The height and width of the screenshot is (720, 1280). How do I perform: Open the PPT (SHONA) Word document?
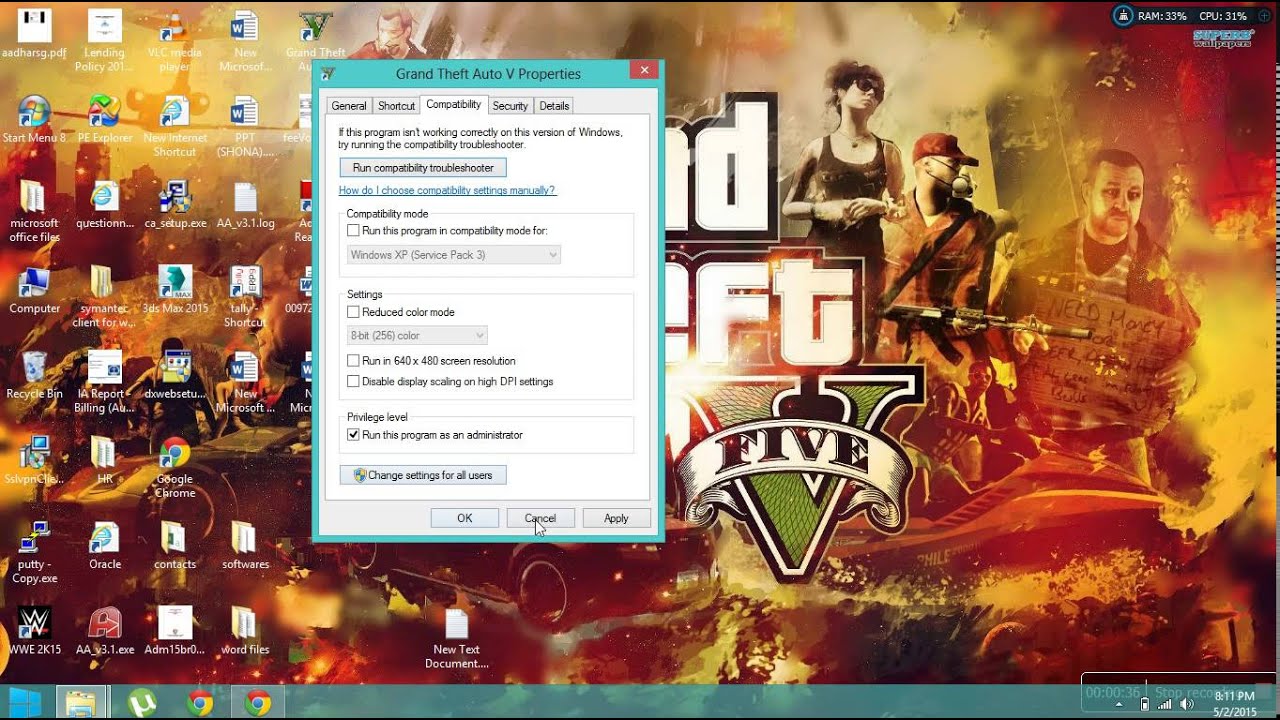245,126
